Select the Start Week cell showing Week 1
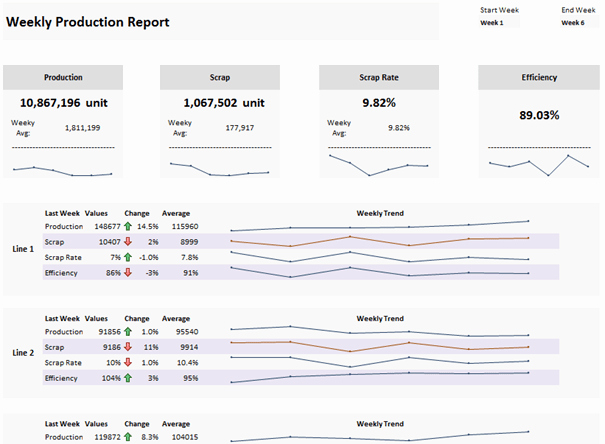 (499, 23)
